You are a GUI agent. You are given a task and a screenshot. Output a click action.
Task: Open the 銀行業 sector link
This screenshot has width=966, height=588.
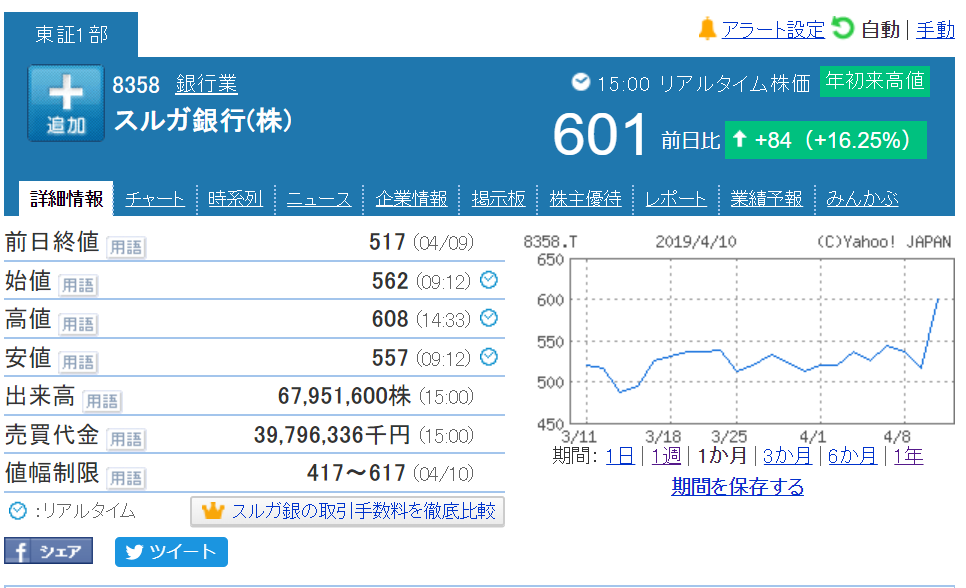206,84
